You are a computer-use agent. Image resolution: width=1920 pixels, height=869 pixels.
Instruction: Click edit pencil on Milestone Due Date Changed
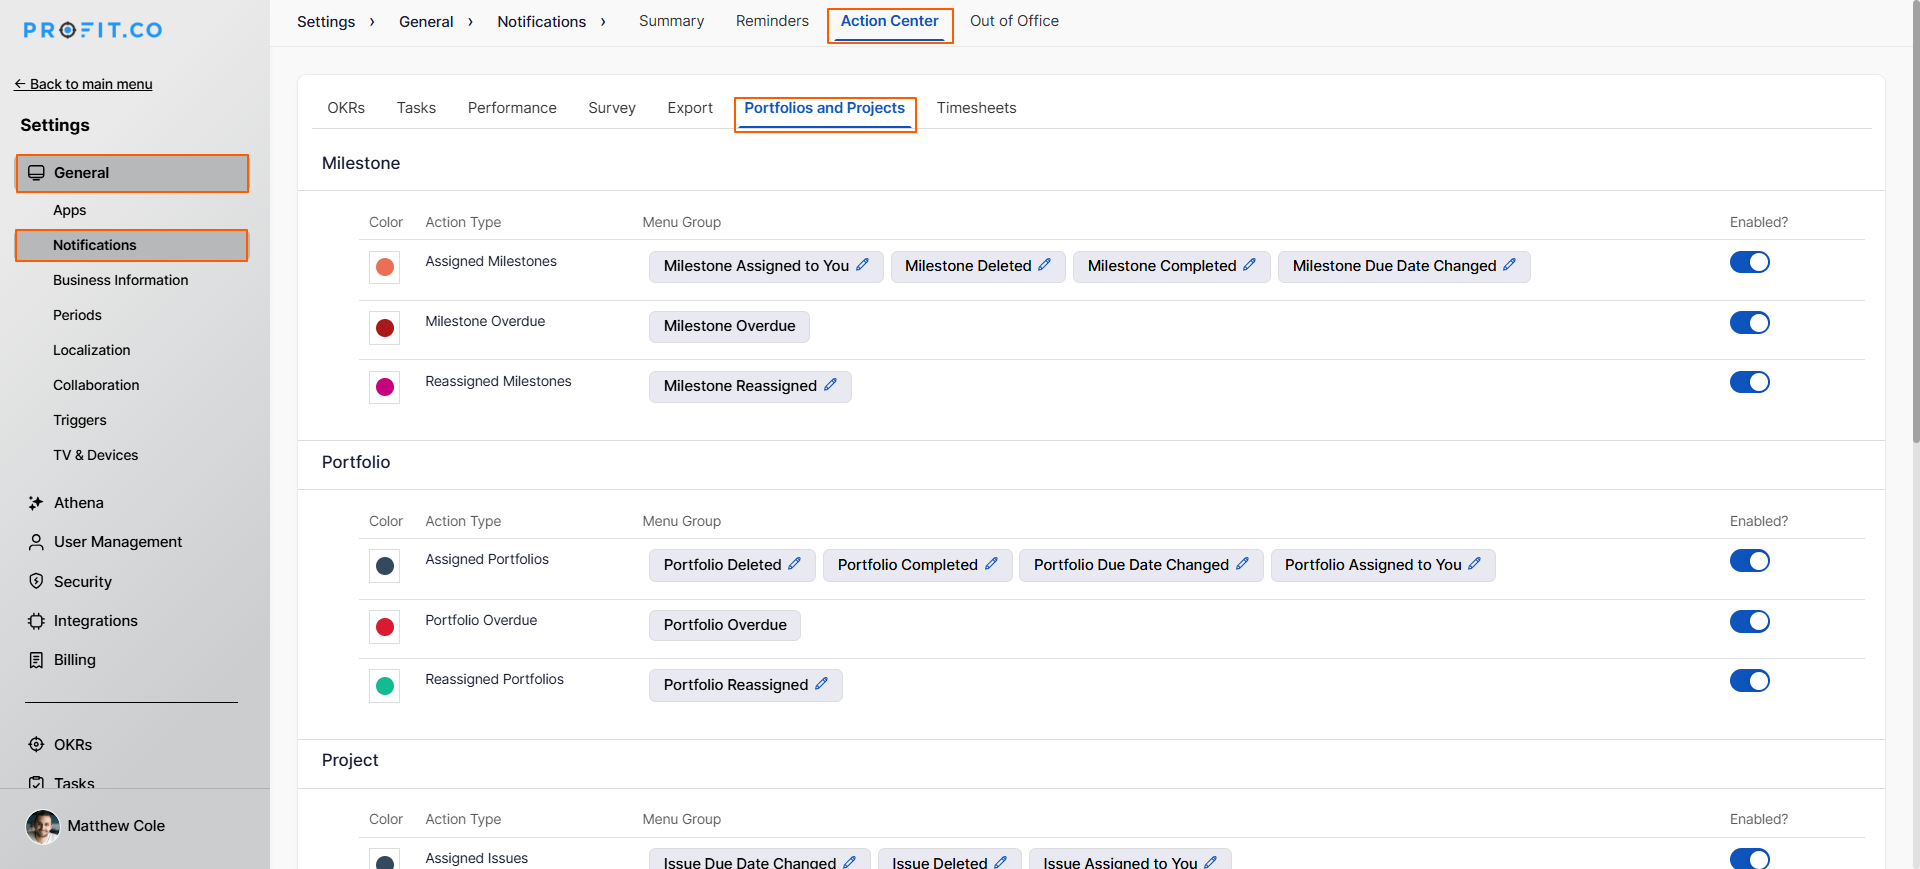1509,265
